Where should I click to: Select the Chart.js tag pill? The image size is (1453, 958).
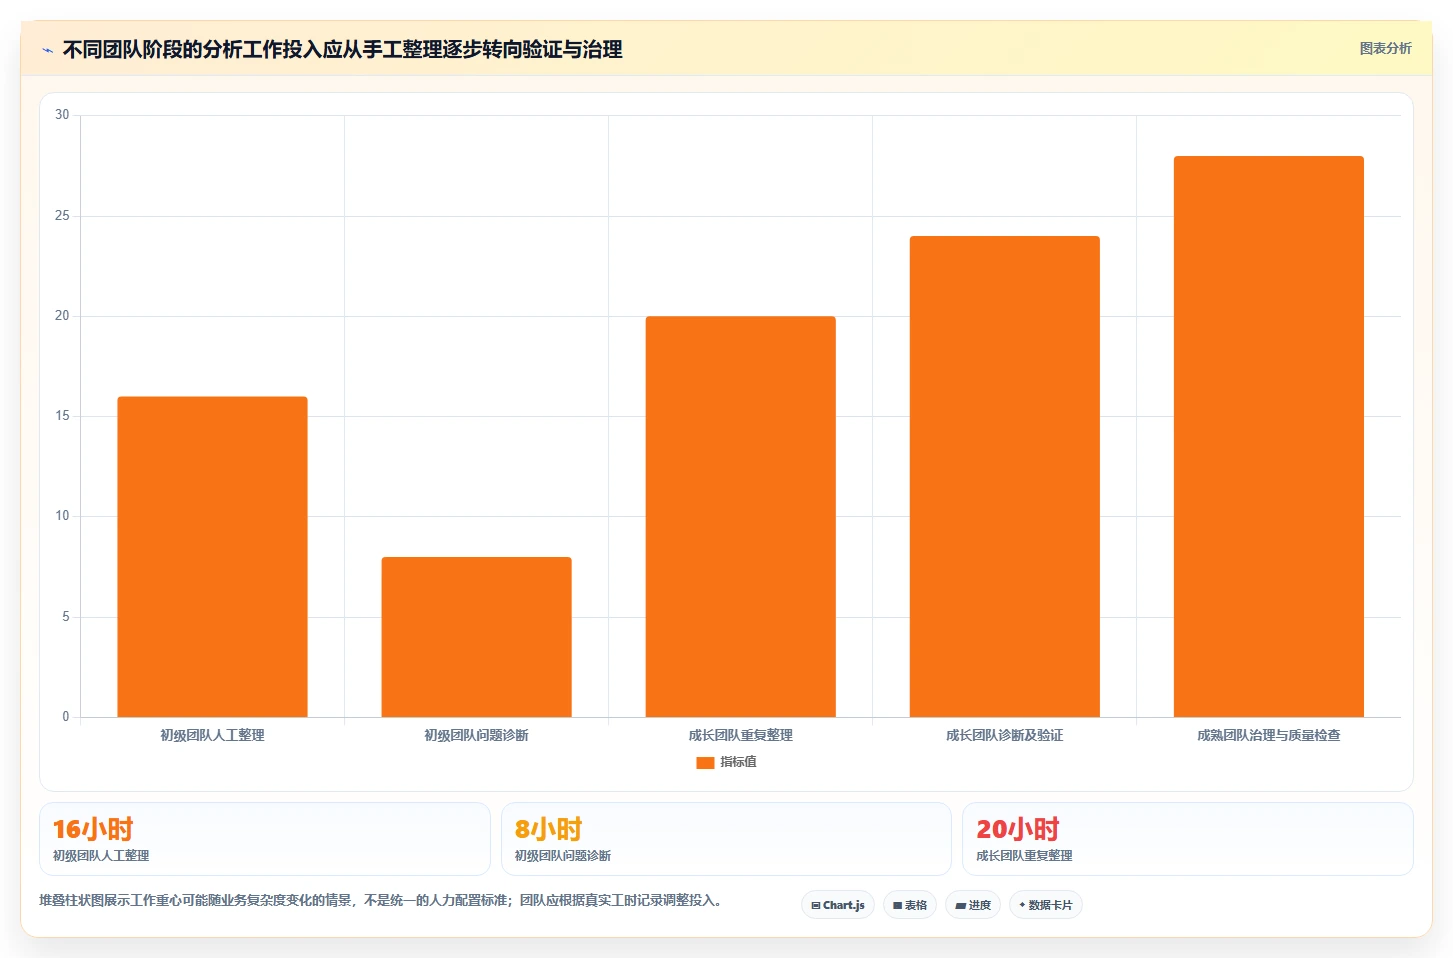(x=838, y=905)
